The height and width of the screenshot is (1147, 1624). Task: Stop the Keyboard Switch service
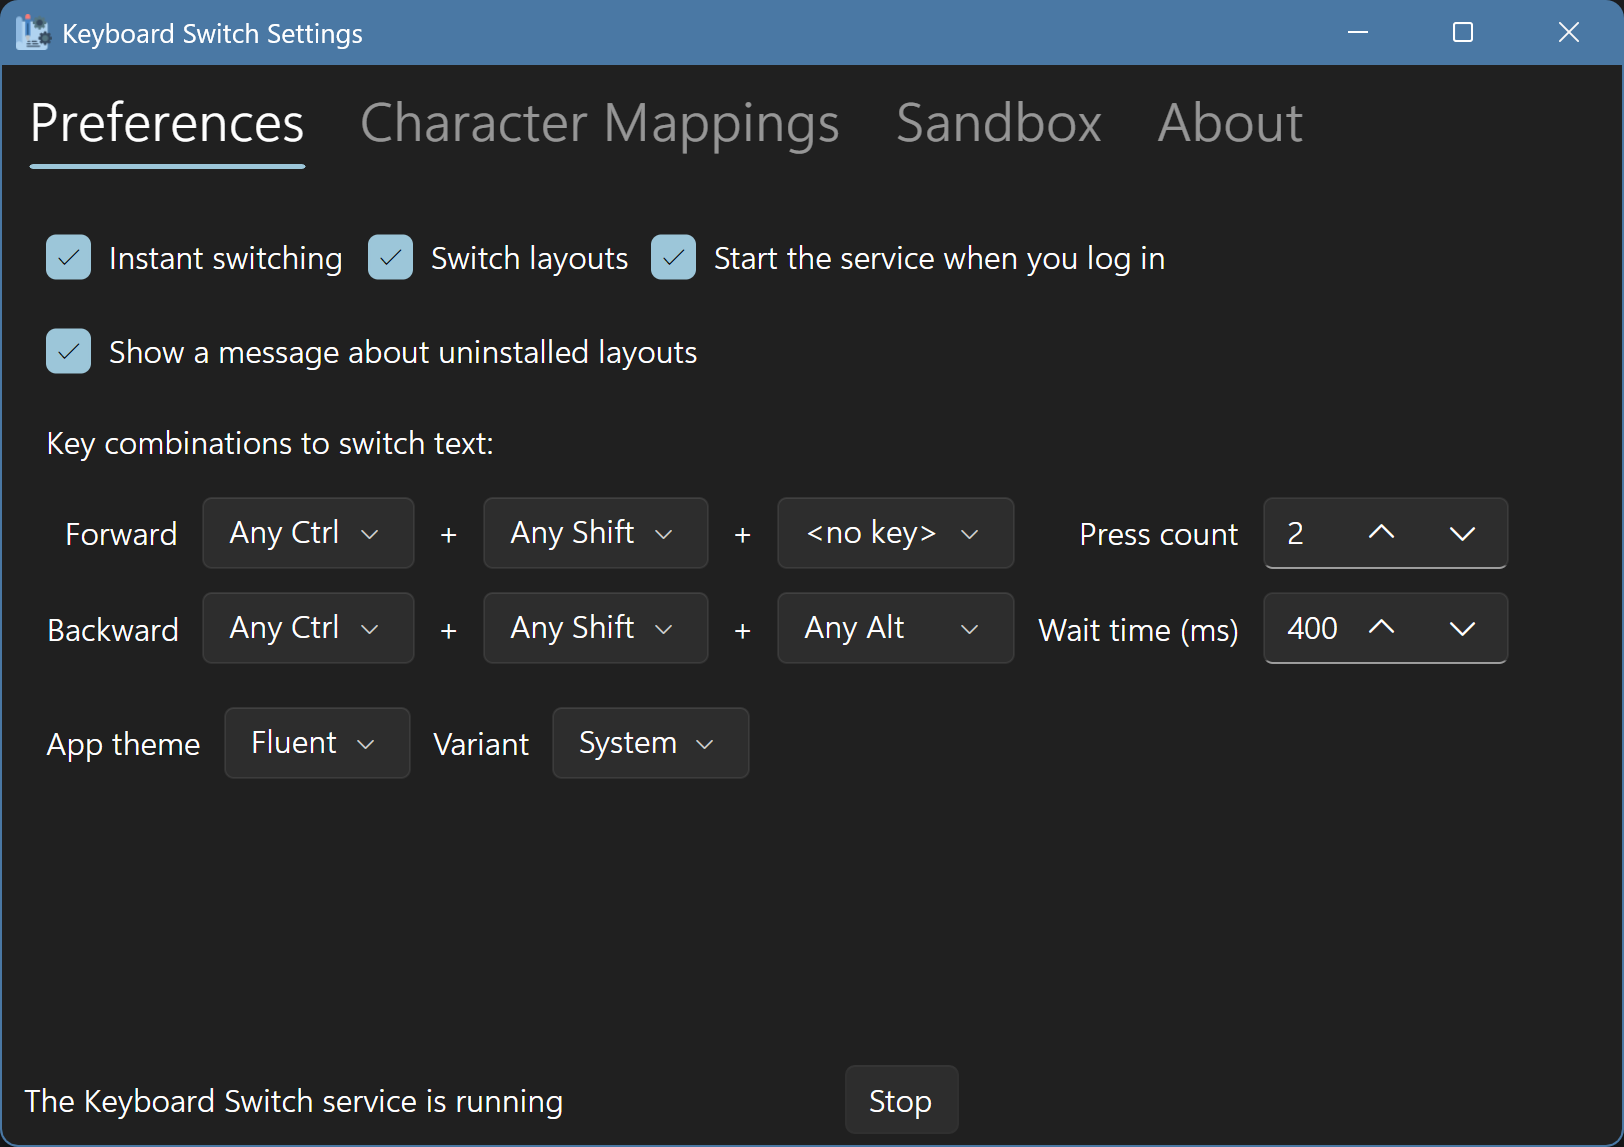(901, 1100)
